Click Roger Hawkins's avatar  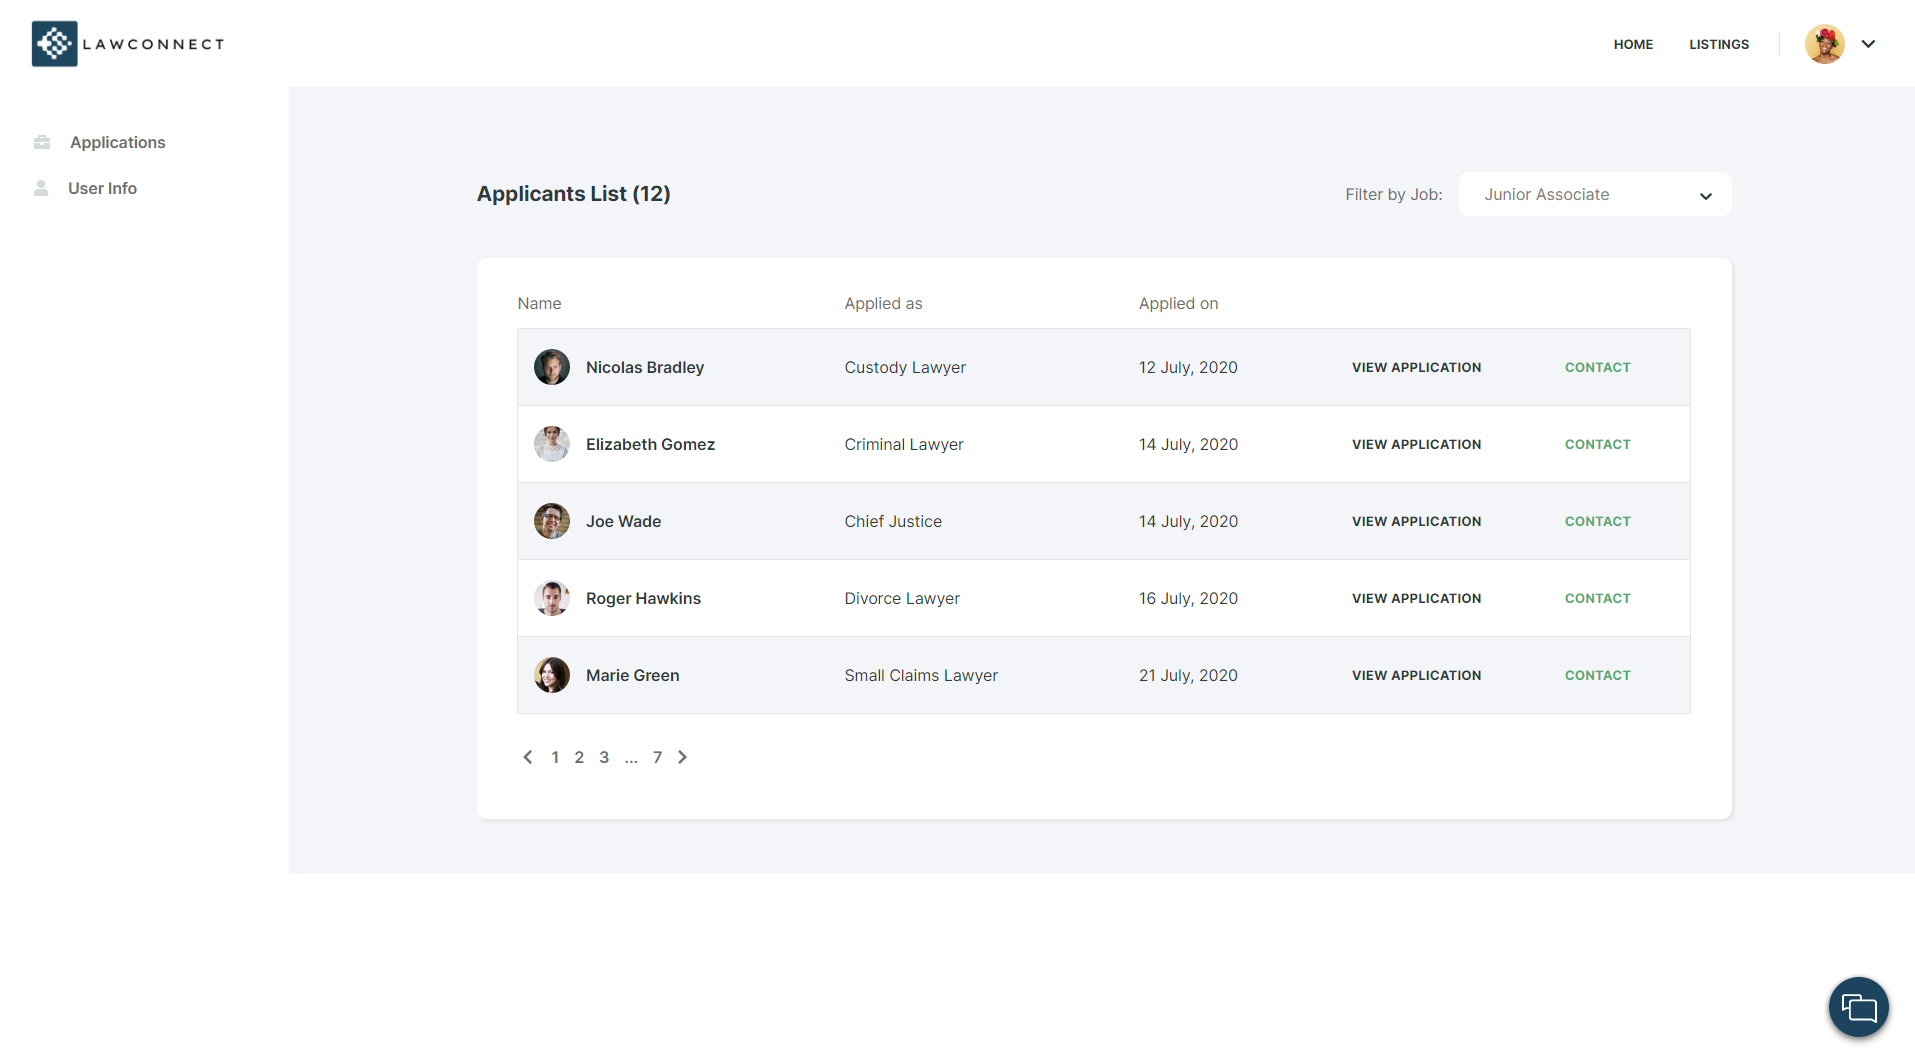552,598
